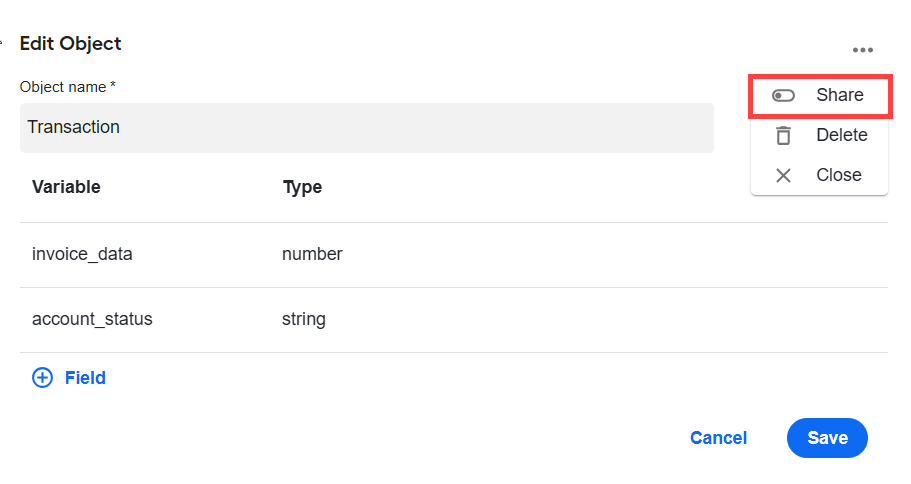Select the invoice_data variable row
The width and height of the screenshot is (911, 484).
pyautogui.click(x=454, y=254)
